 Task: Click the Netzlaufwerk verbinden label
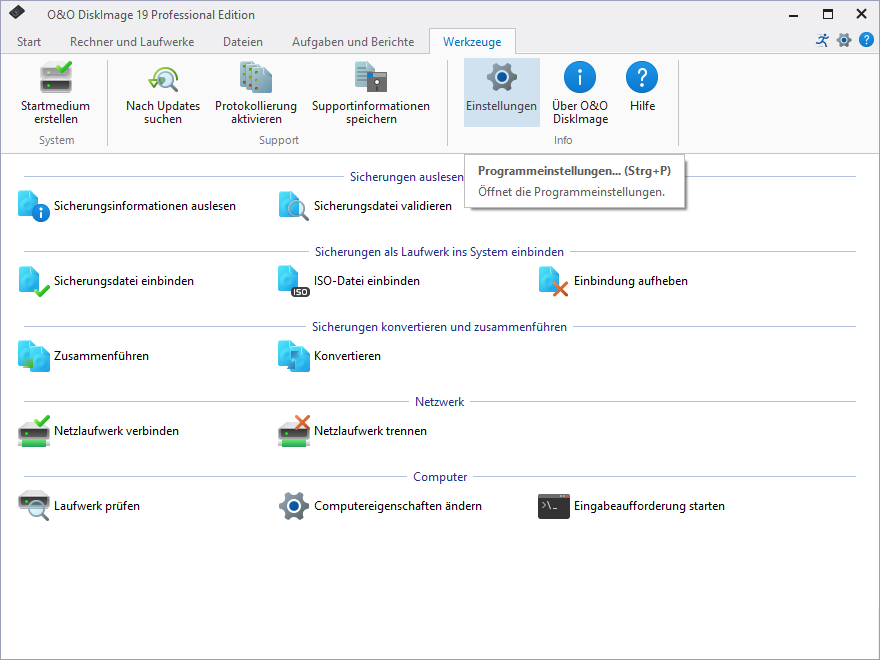[x=116, y=431]
